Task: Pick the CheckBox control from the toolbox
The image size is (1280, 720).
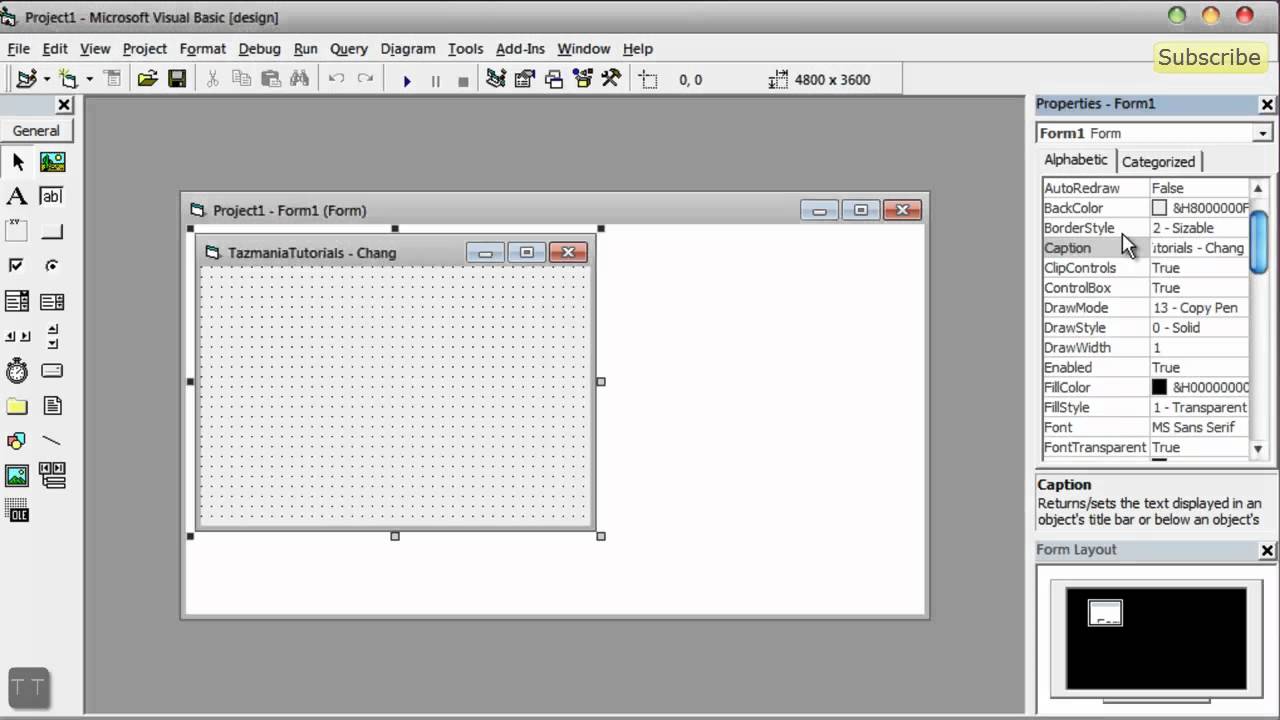Action: (x=16, y=265)
